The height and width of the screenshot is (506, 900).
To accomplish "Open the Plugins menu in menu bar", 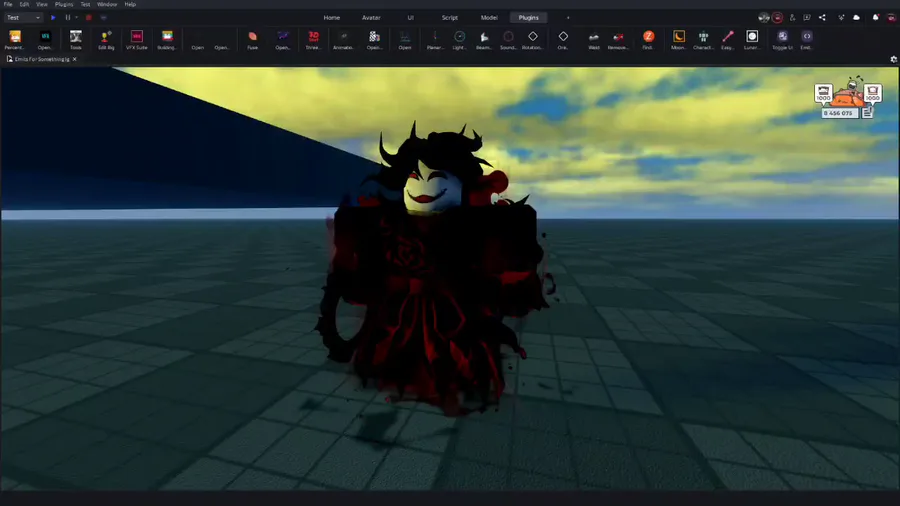I will (x=64, y=4).
